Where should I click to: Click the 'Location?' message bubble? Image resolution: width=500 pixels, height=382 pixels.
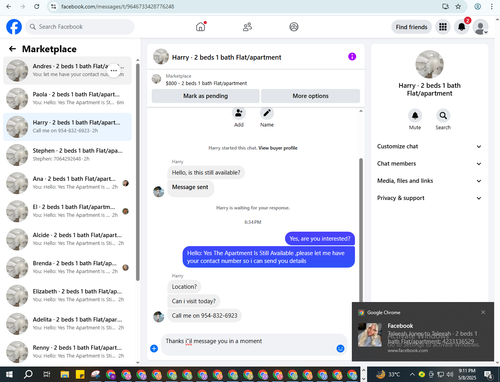pyautogui.click(x=184, y=287)
